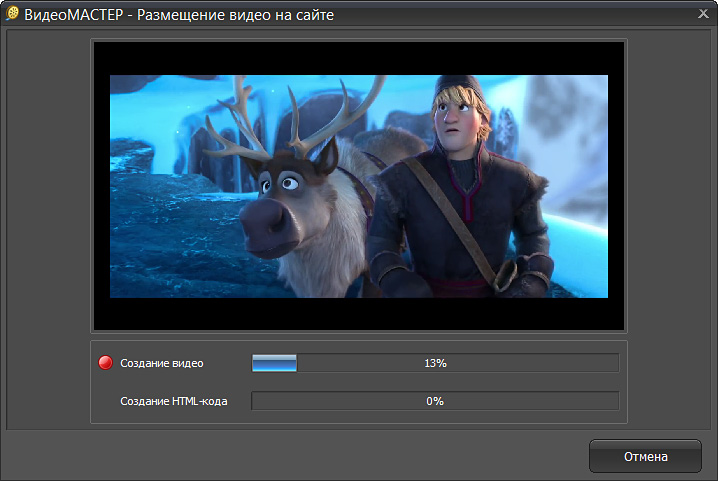Viewport: 718px width, 481px height.
Task: Click the ВидеоМАСТЕР app icon in title bar
Action: pyautogui.click(x=12, y=13)
